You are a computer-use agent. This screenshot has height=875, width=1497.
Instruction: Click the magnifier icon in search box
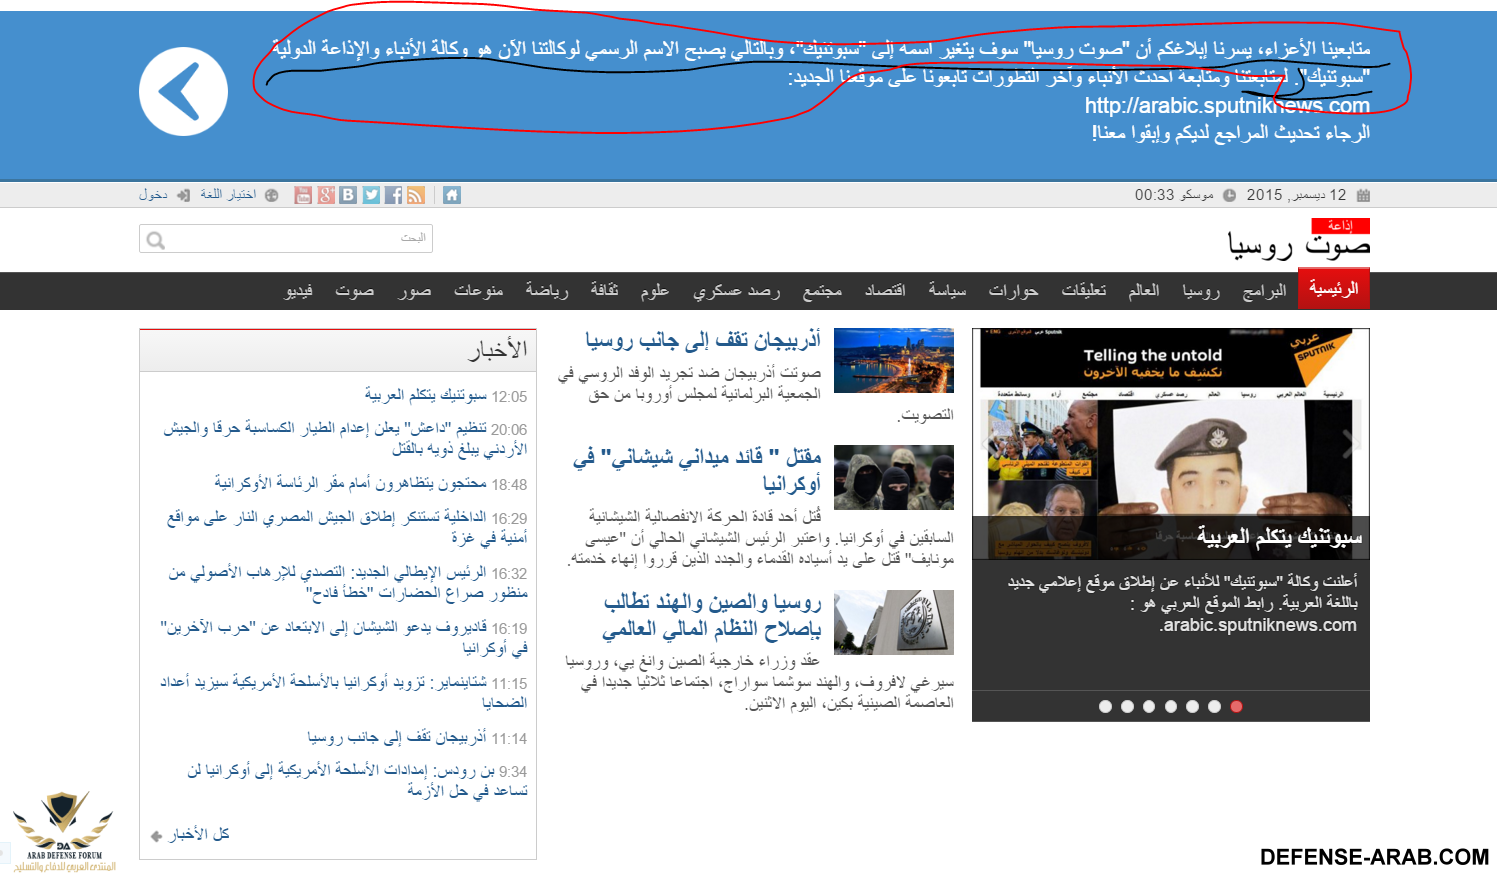(155, 240)
